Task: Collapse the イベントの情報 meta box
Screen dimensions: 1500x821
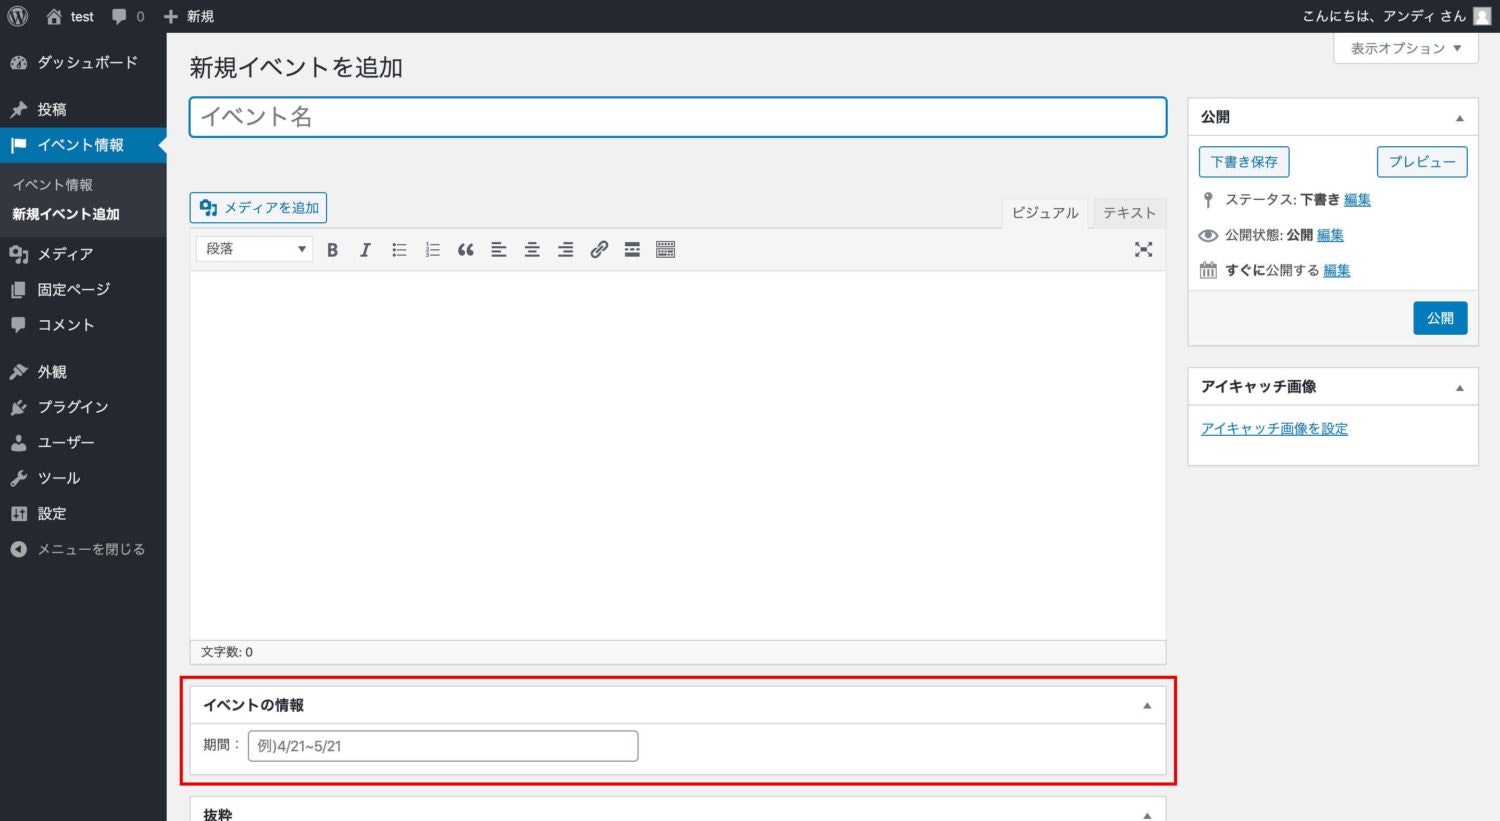Action: coord(1146,704)
